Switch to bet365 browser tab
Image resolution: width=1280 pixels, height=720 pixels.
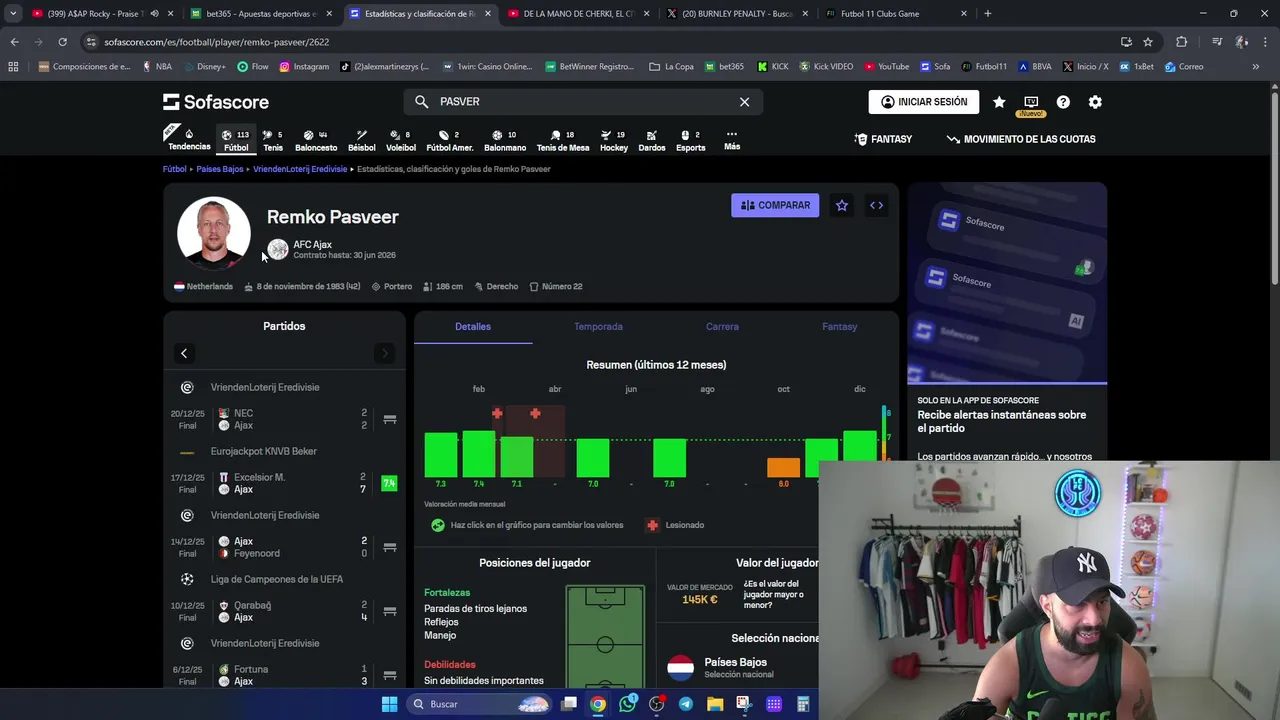pos(260,14)
